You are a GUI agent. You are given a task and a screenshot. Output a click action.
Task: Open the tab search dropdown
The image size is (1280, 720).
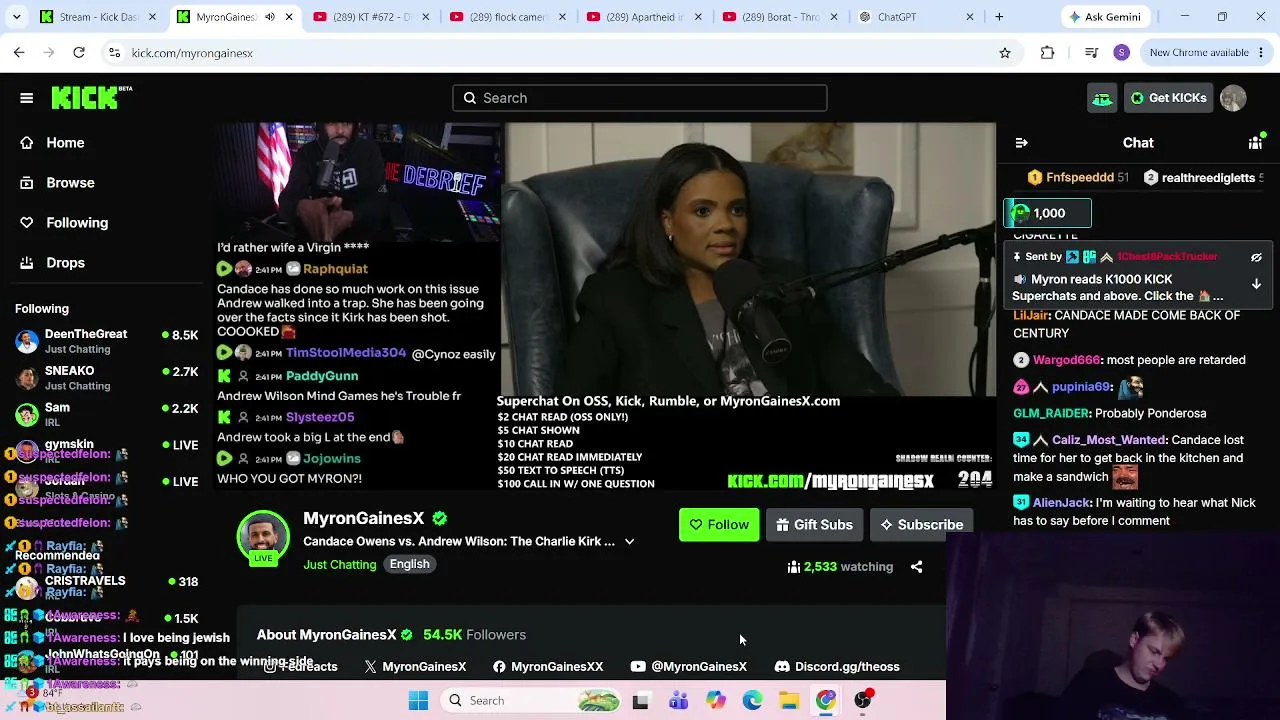click(x=16, y=17)
